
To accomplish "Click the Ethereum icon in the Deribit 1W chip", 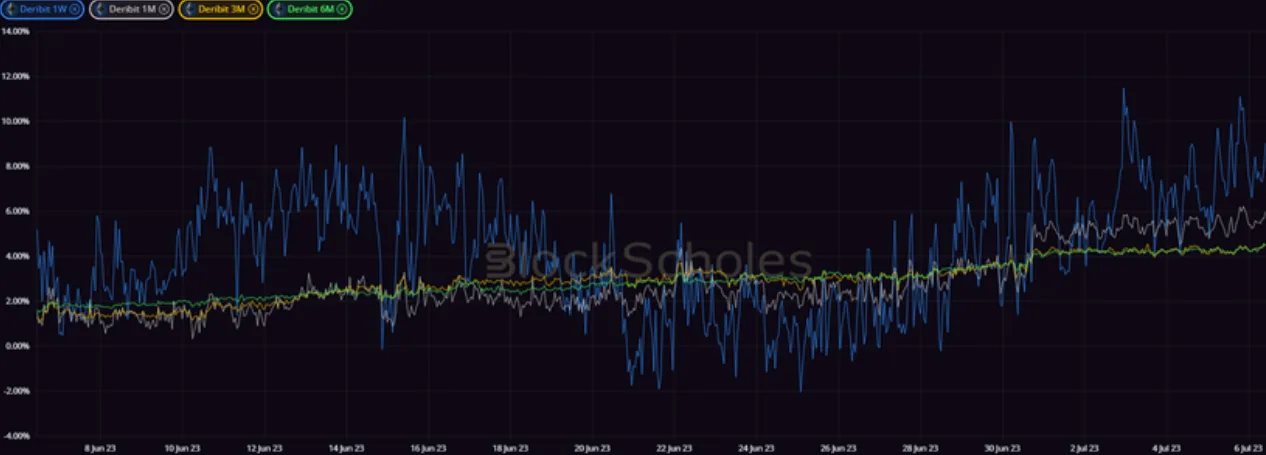I will tap(12, 9).
